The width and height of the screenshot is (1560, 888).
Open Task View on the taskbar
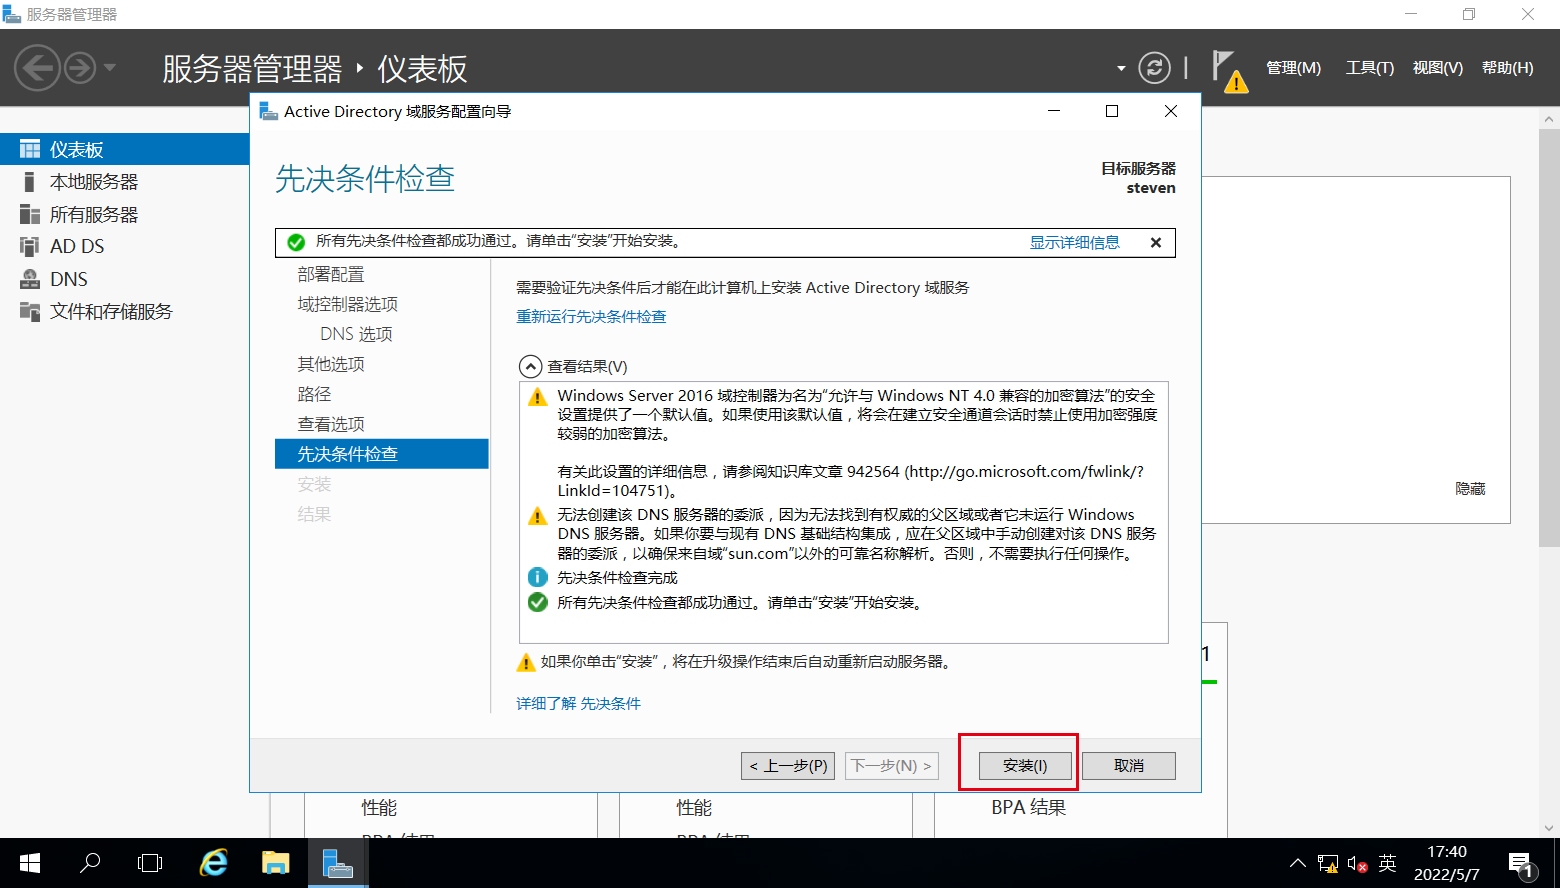tap(150, 863)
